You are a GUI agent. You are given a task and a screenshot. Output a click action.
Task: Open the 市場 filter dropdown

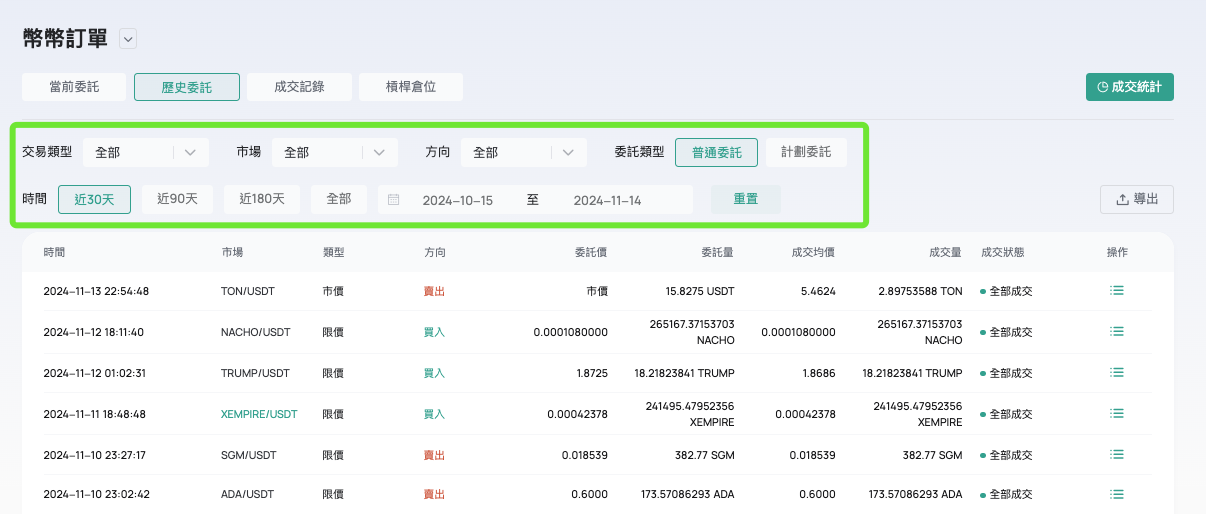tap(334, 152)
